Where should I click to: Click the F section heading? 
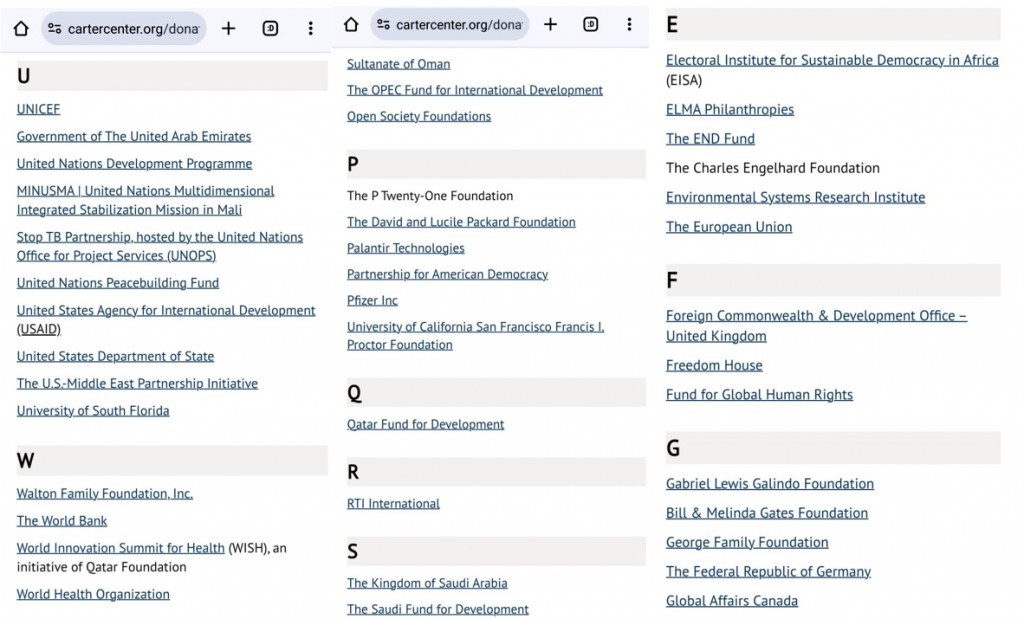pyautogui.click(x=833, y=281)
